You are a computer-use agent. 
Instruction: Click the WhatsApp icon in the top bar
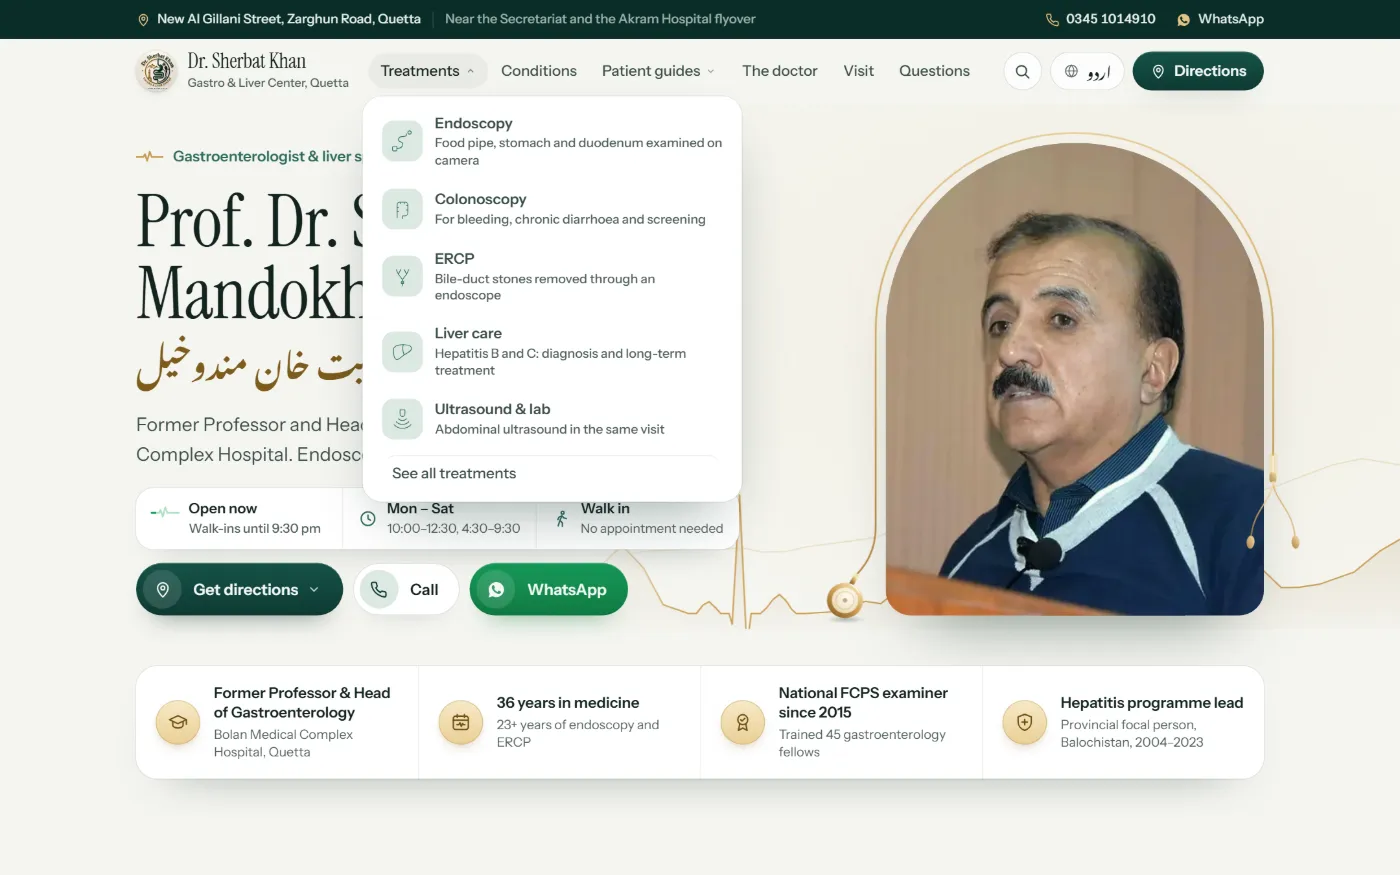1183,19
